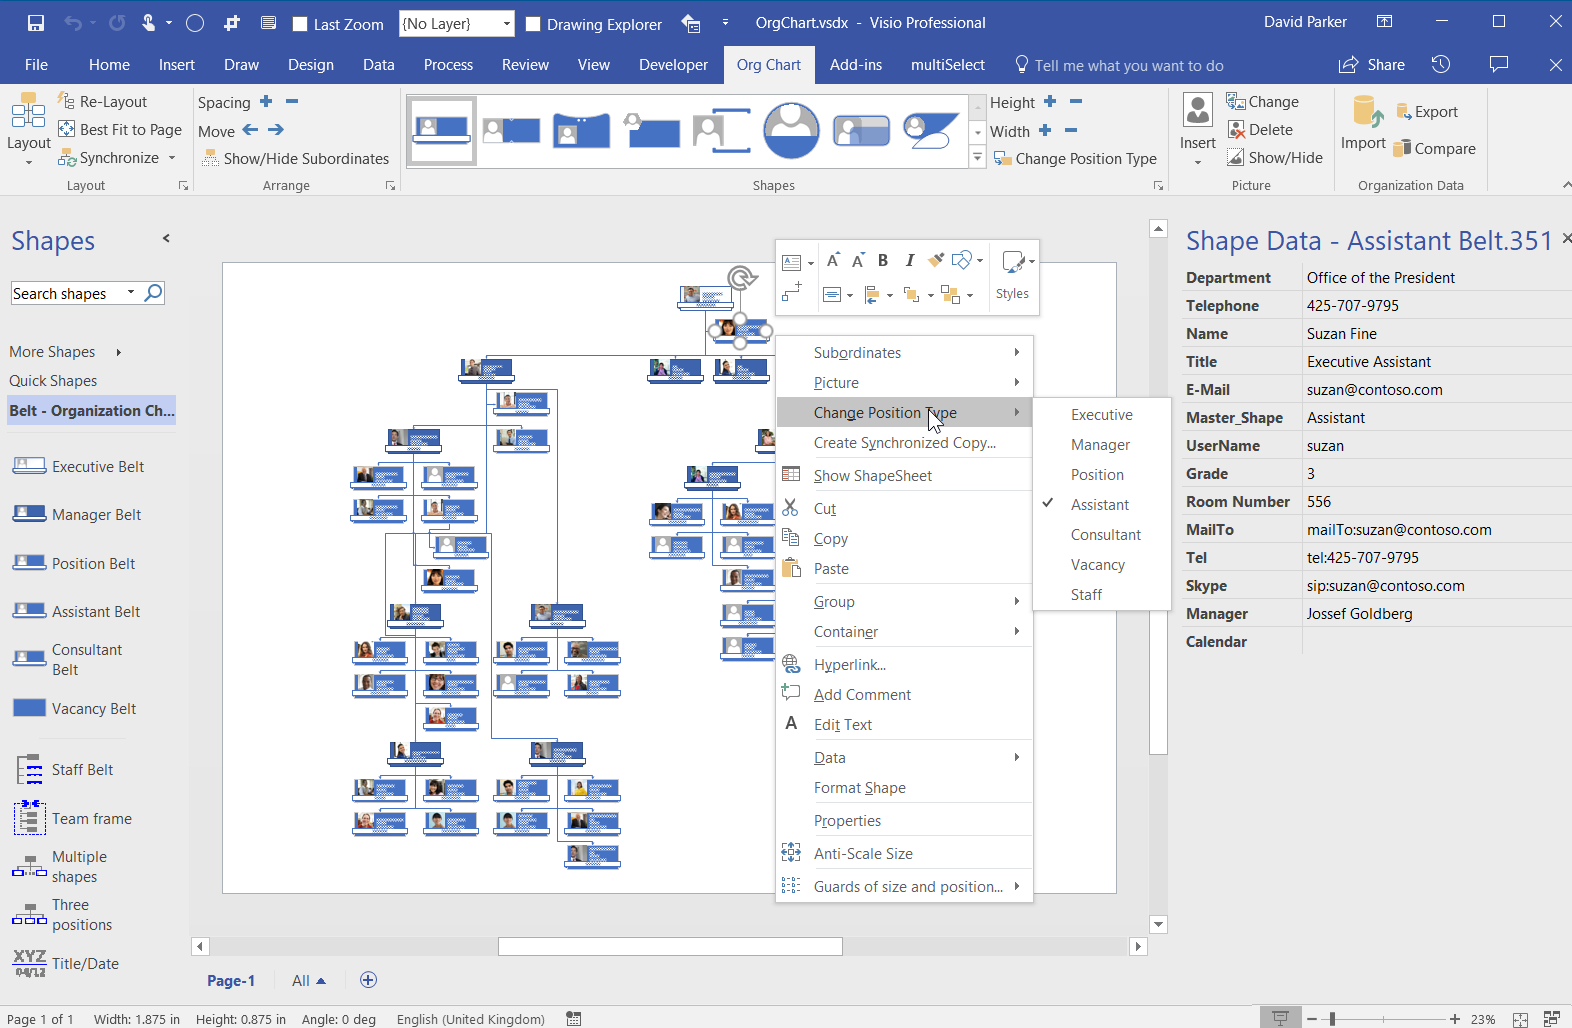Click the Share button
Viewport: 1572px width, 1028px height.
click(x=1372, y=65)
